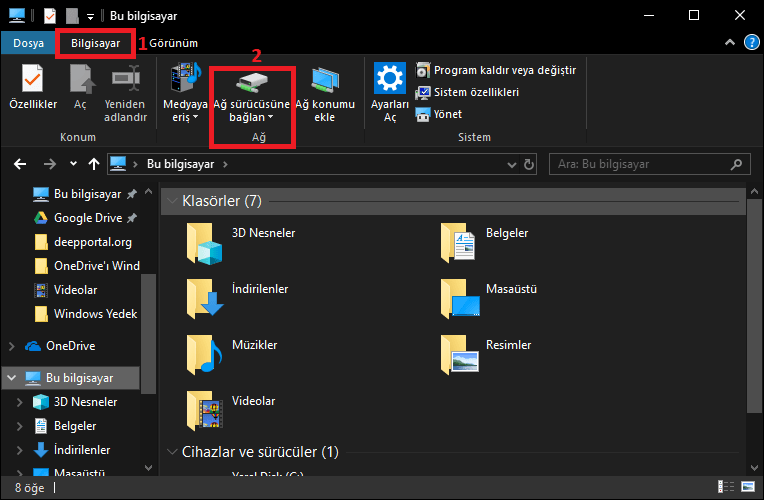Select deepportal.org folder in the sidebar
Image resolution: width=764 pixels, height=500 pixels.
tap(83, 242)
